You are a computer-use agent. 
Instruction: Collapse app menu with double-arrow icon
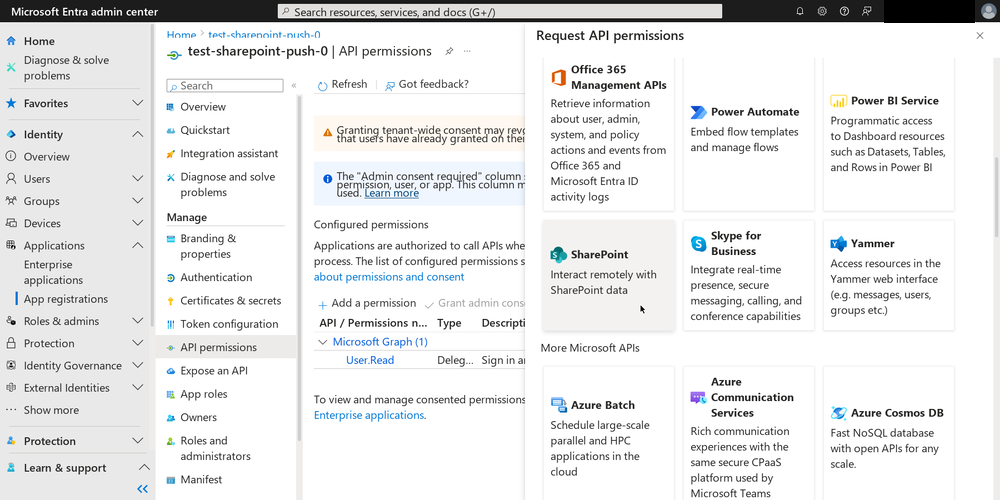[294, 85]
